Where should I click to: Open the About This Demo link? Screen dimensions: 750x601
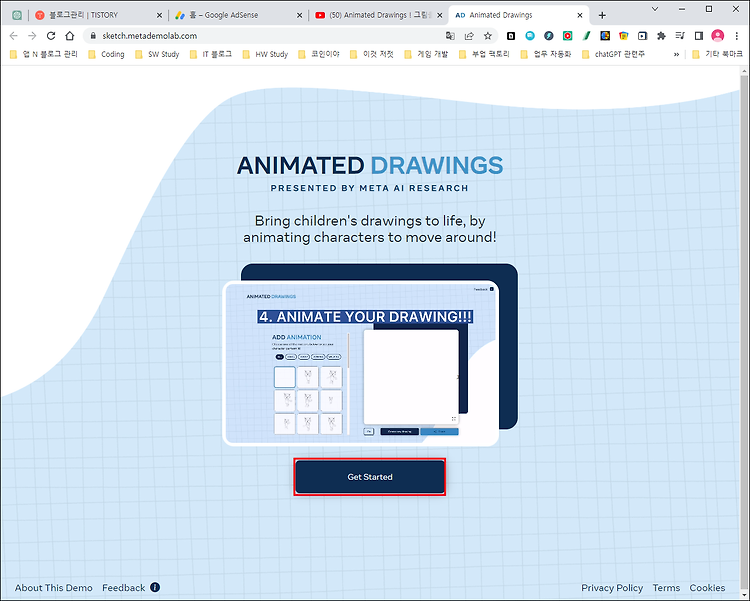[x=54, y=588]
